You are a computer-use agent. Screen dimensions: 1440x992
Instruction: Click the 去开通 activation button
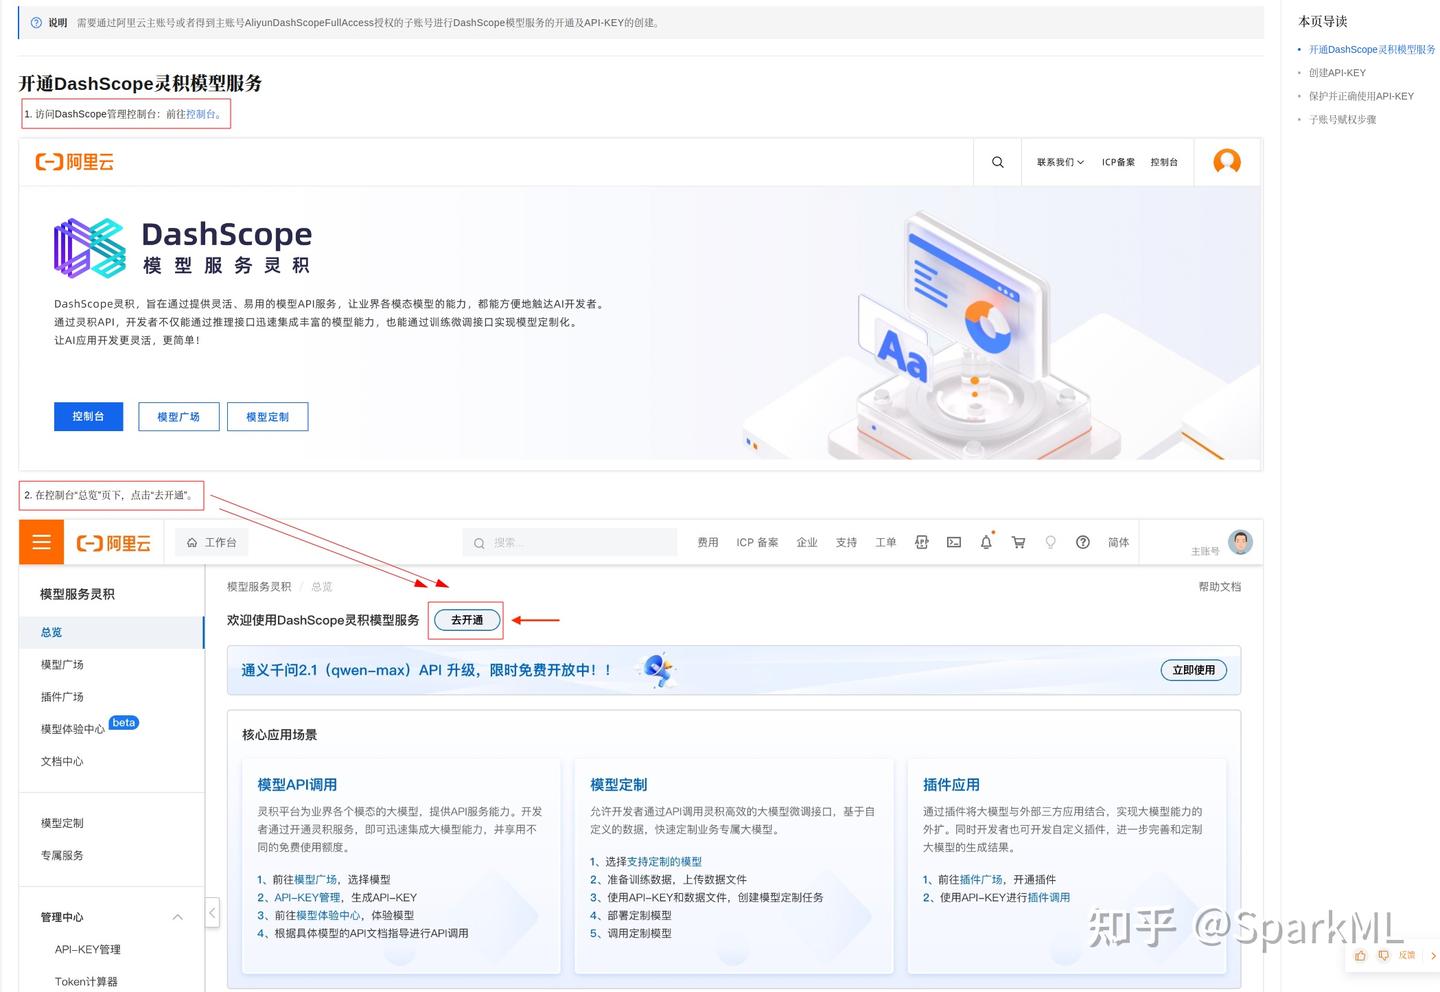[466, 620]
